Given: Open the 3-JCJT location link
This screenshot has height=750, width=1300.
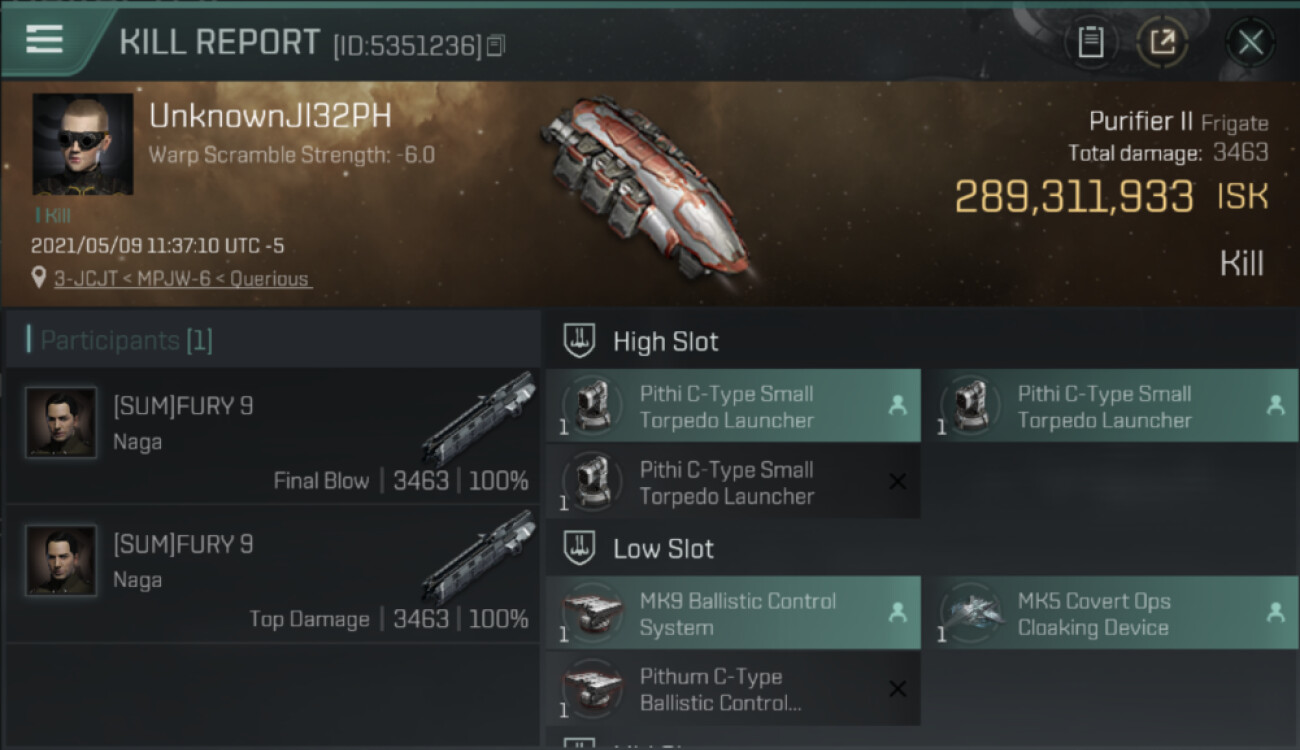Looking at the screenshot, I should click(x=181, y=279).
